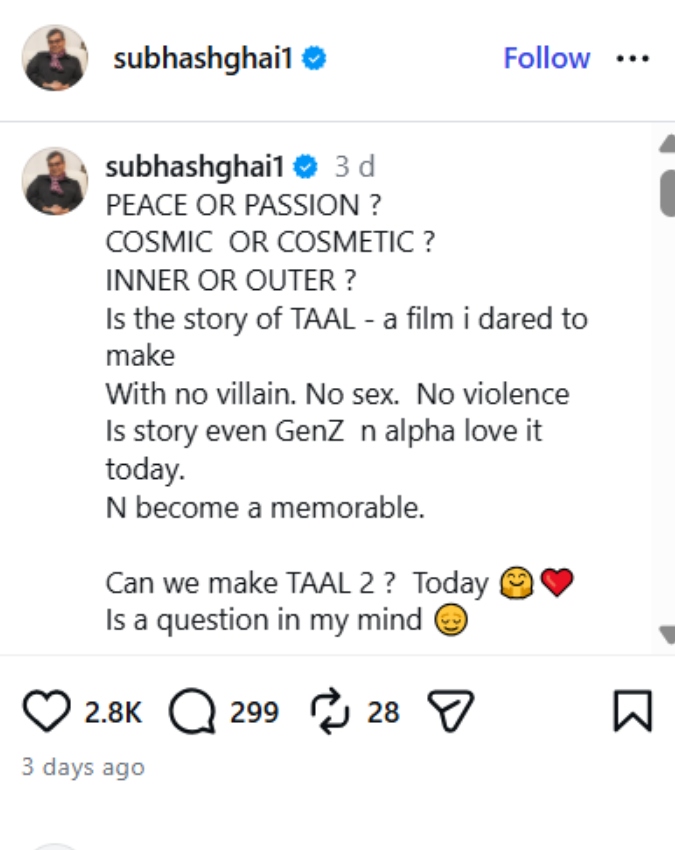
Task: Open subhashghai1 profile from header username
Action: coord(205,59)
